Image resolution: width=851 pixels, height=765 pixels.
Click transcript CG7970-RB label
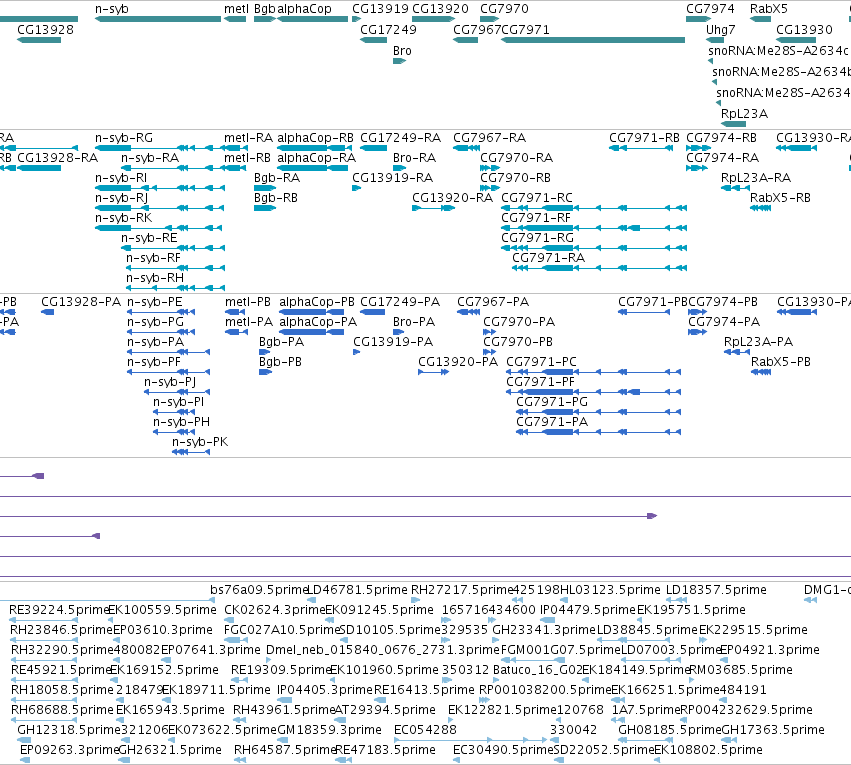516,178
